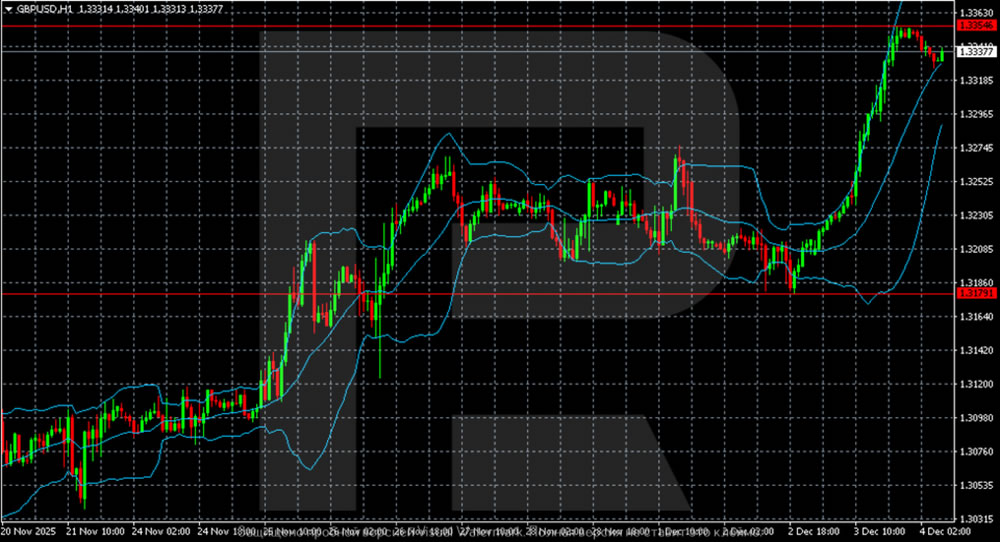The width and height of the screenshot is (1000, 542).
Task: Click the 4 Dec 02:00 time label
Action: [945, 531]
